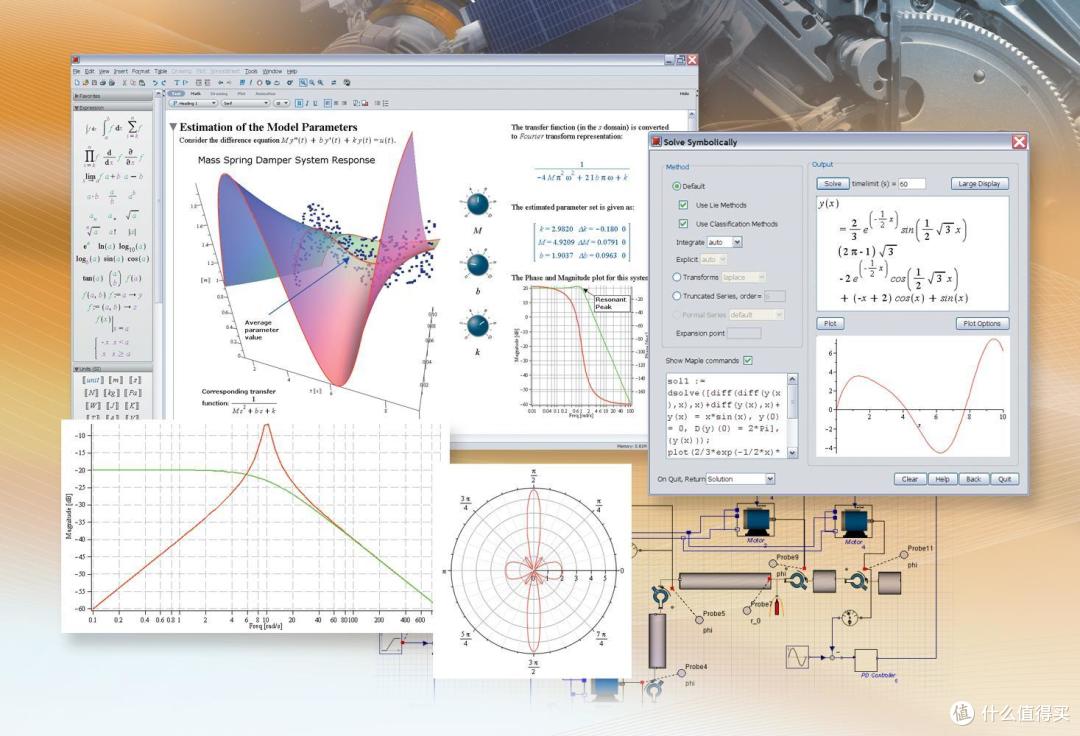Insert the tan(a) template from Expression palette
The image size is (1080, 736).
pyautogui.click(x=92, y=278)
